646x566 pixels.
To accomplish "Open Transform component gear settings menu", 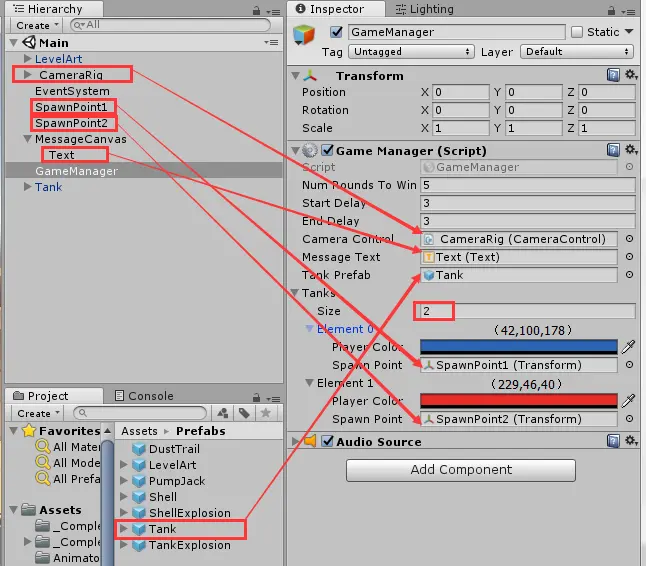I will [x=631, y=75].
